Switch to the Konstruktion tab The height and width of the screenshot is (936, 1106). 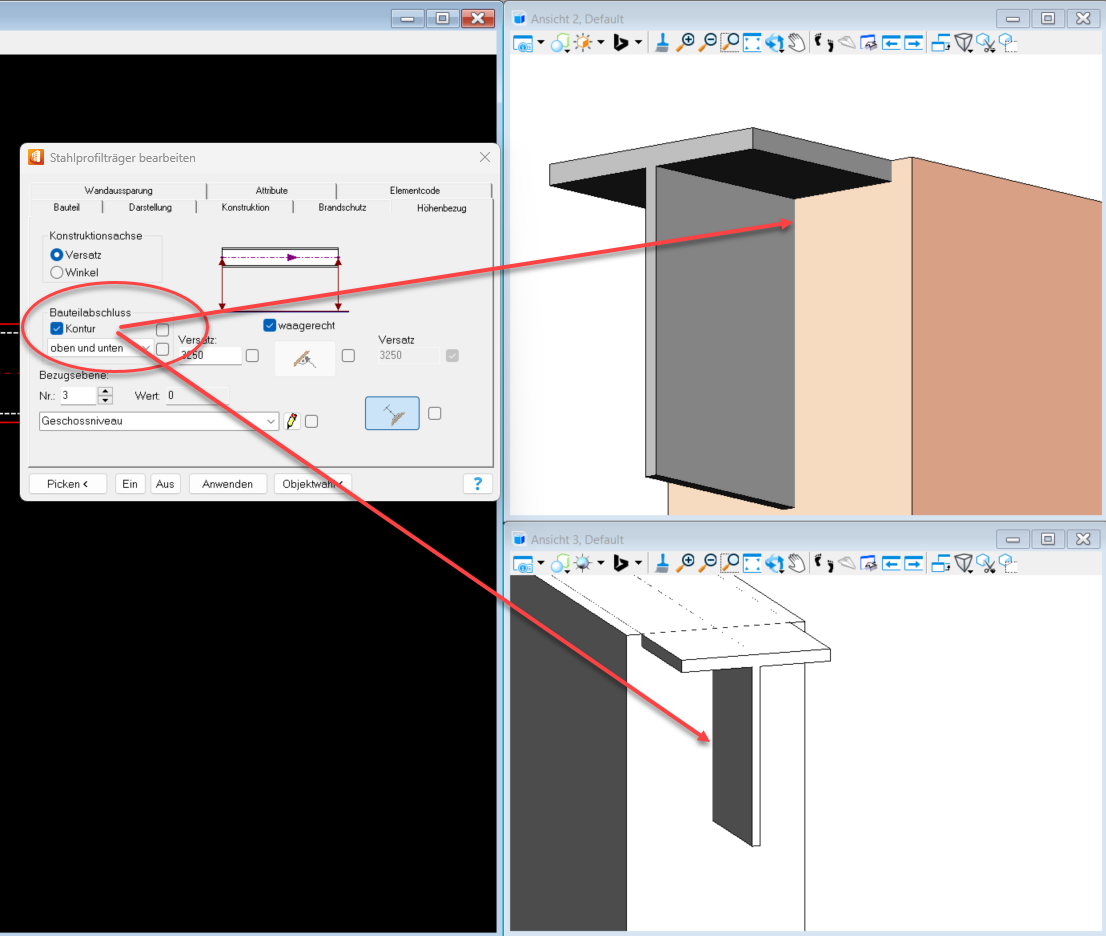click(245, 207)
